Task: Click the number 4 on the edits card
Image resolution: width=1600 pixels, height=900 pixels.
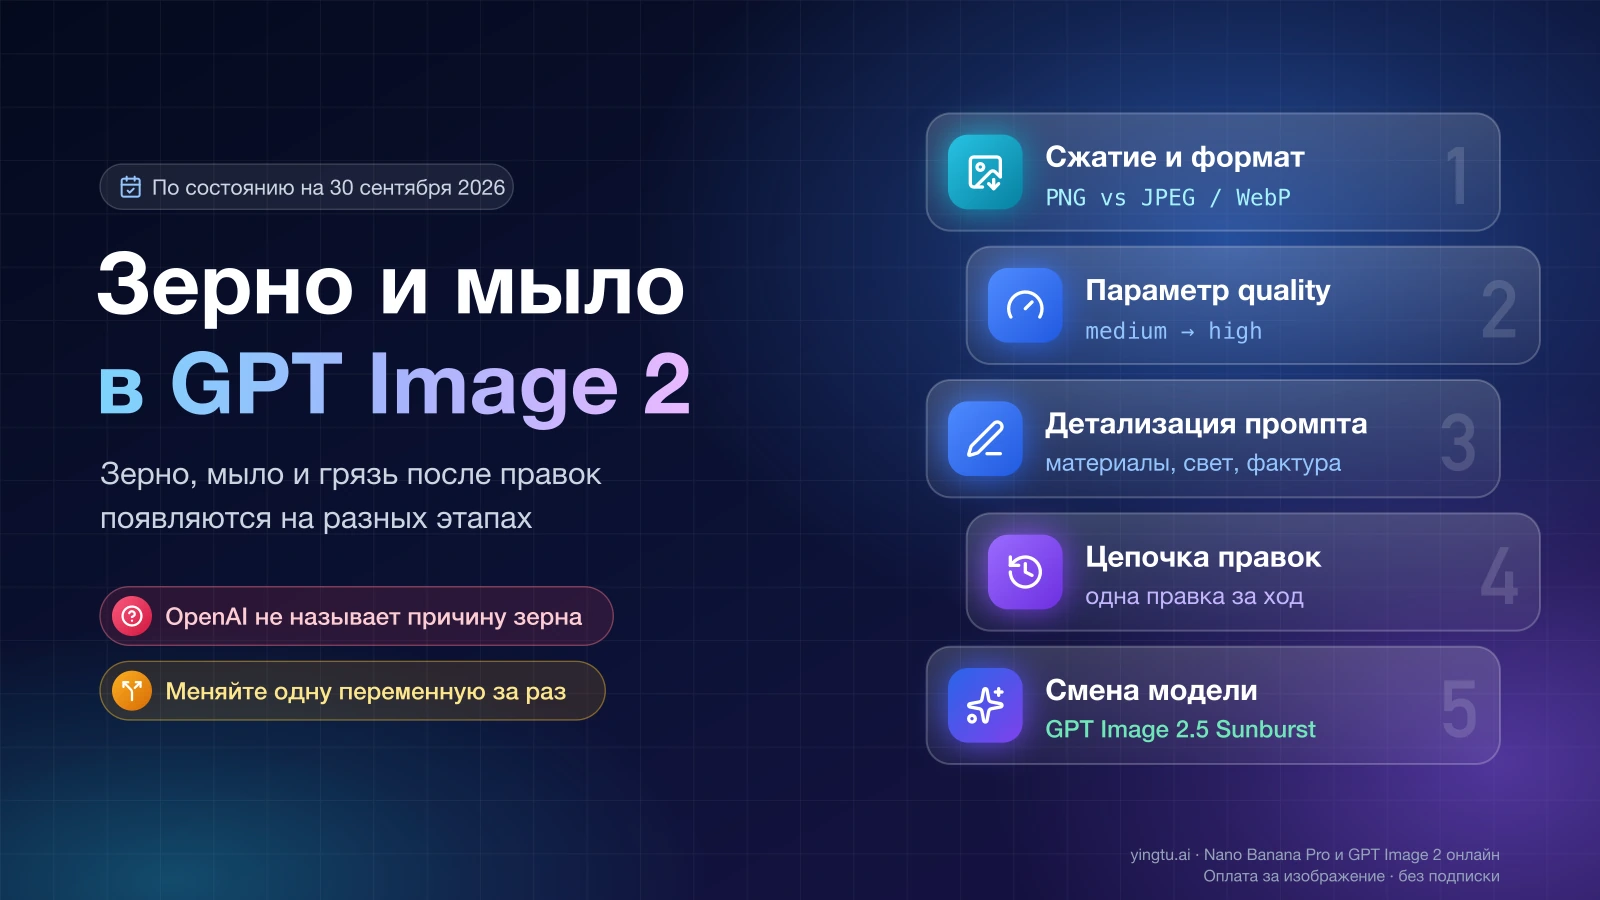Action: pyautogui.click(x=1499, y=575)
